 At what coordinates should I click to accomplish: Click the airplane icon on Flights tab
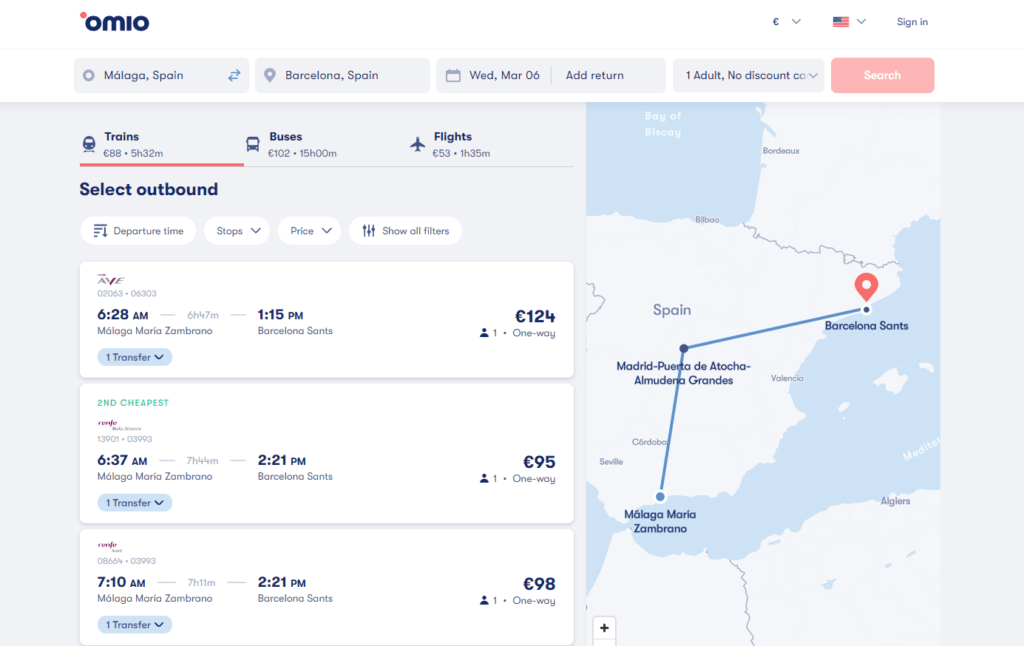click(417, 144)
